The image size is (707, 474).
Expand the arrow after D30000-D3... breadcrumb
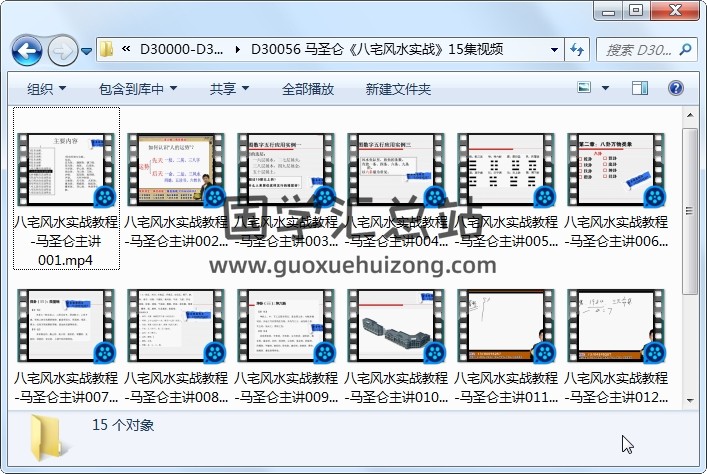(237, 49)
